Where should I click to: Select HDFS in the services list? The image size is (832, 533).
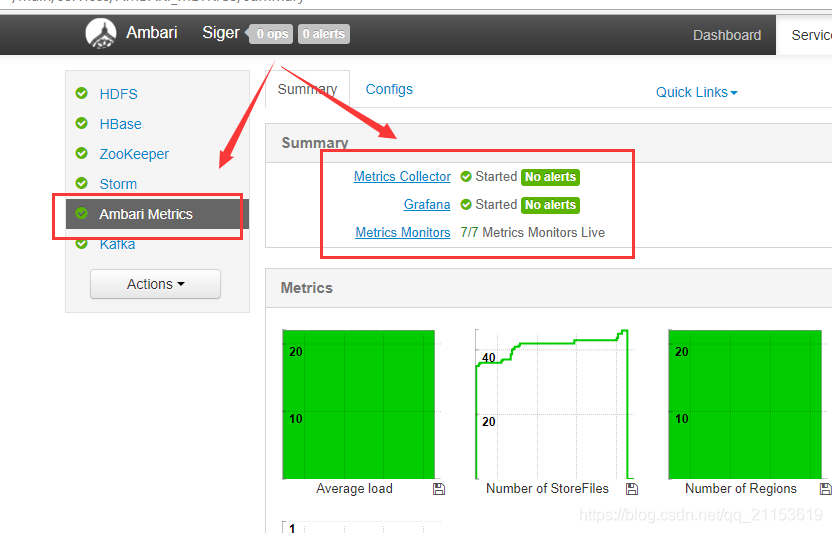click(118, 94)
